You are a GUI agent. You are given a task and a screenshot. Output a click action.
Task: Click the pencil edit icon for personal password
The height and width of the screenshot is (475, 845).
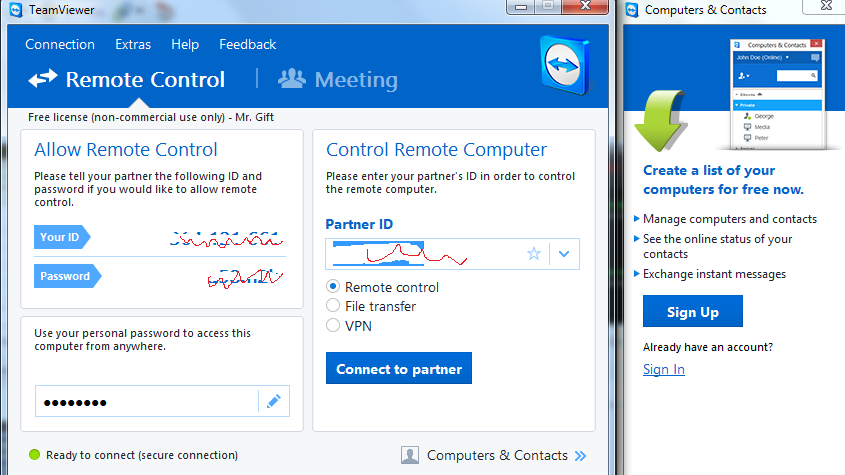[x=274, y=401]
